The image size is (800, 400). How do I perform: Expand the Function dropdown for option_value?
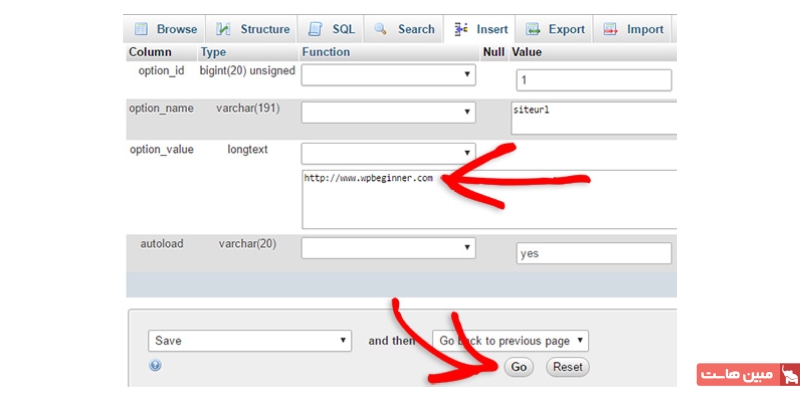[388, 153]
